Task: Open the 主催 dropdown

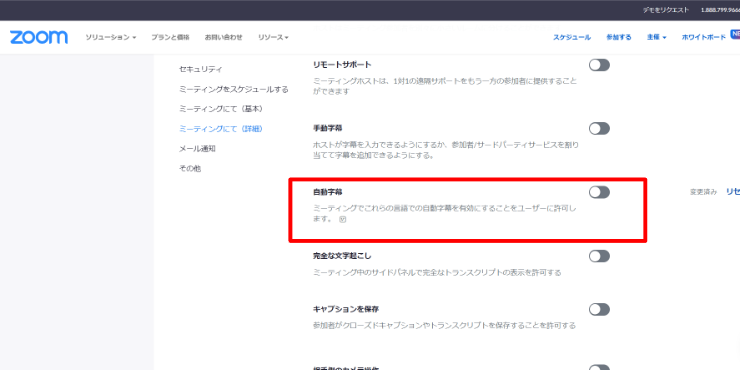Action: pos(656,37)
